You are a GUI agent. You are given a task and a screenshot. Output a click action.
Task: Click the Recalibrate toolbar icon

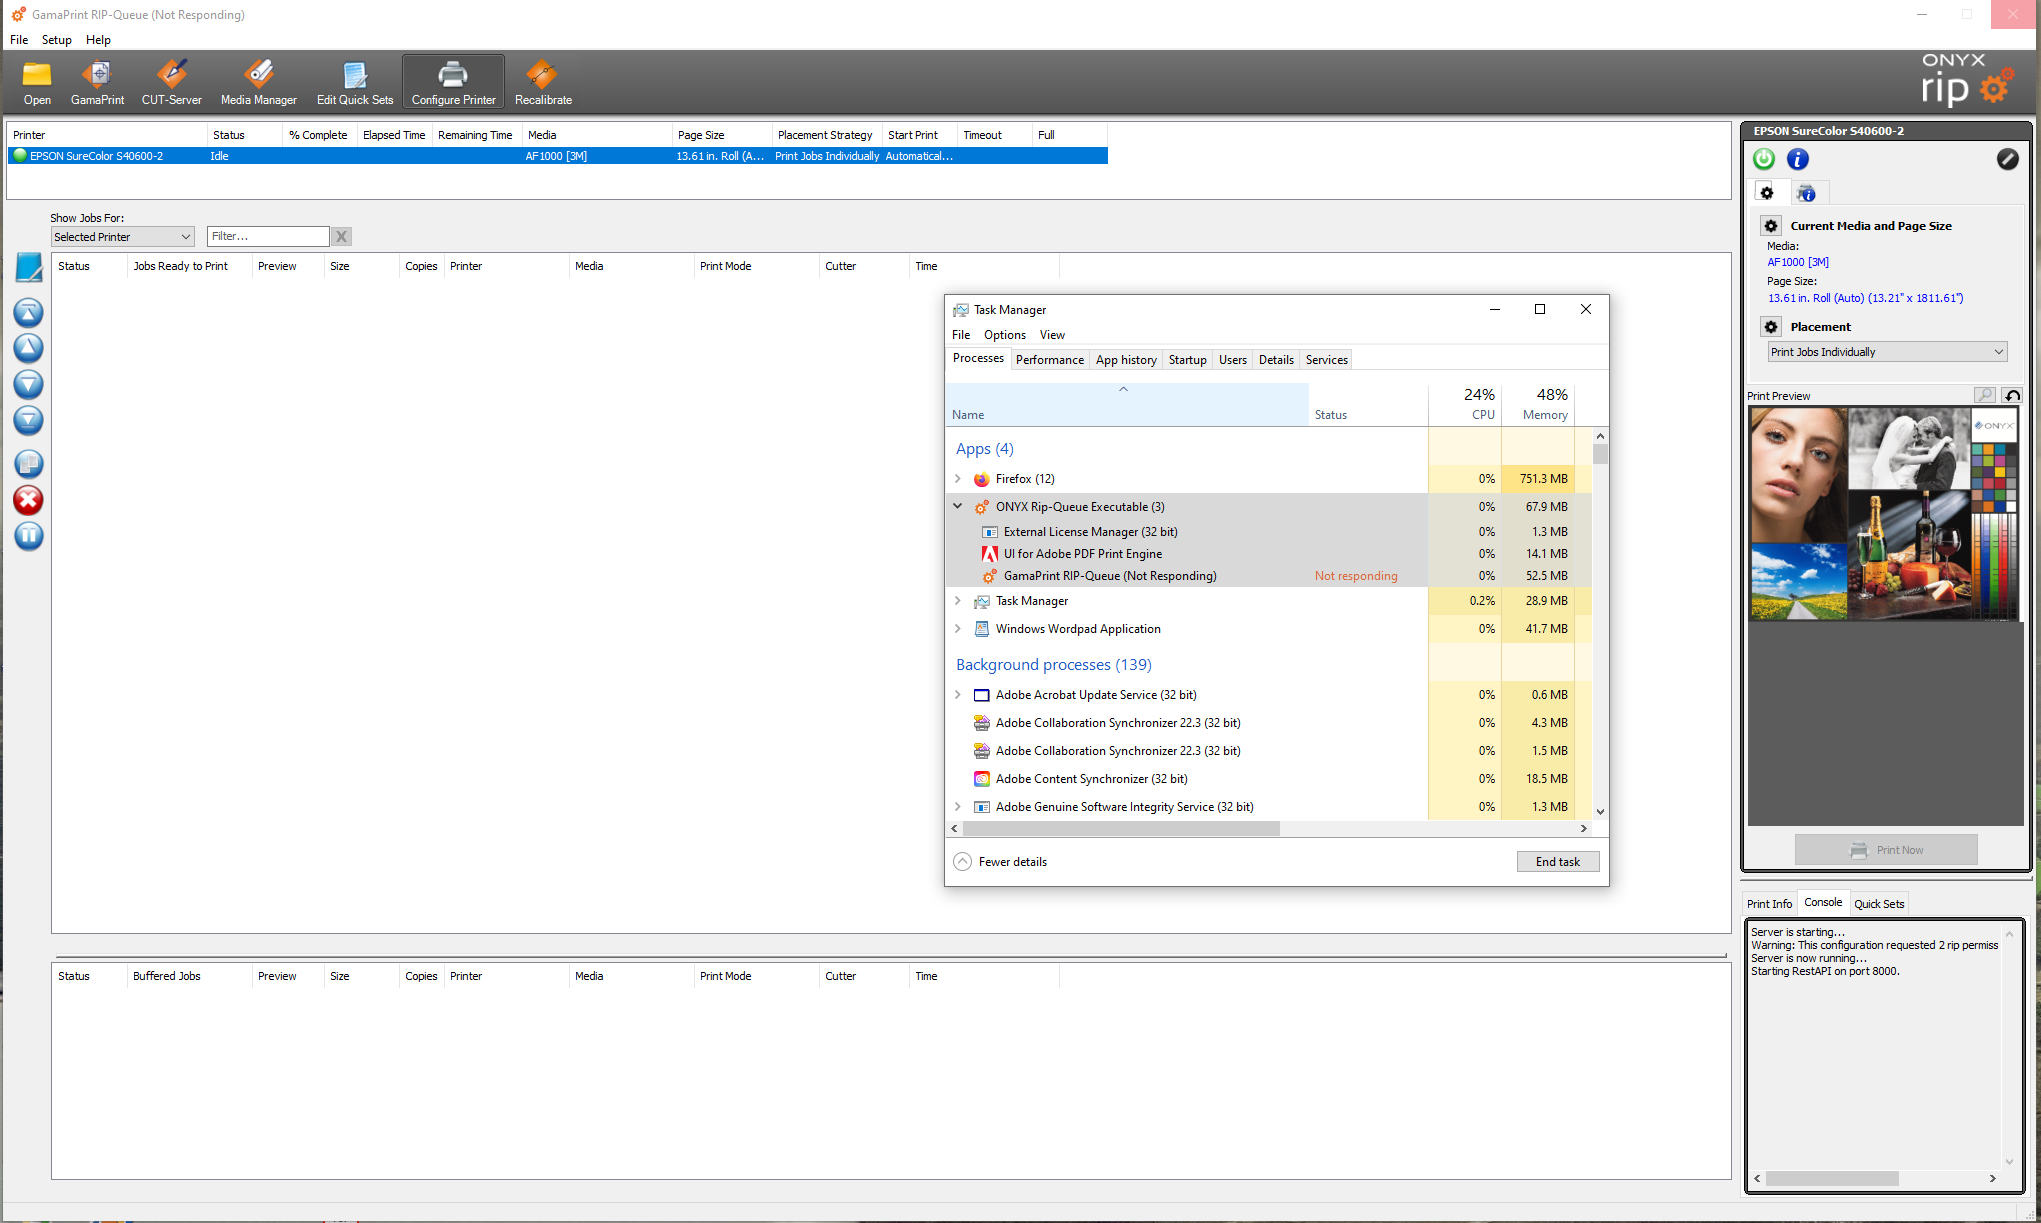click(x=543, y=83)
